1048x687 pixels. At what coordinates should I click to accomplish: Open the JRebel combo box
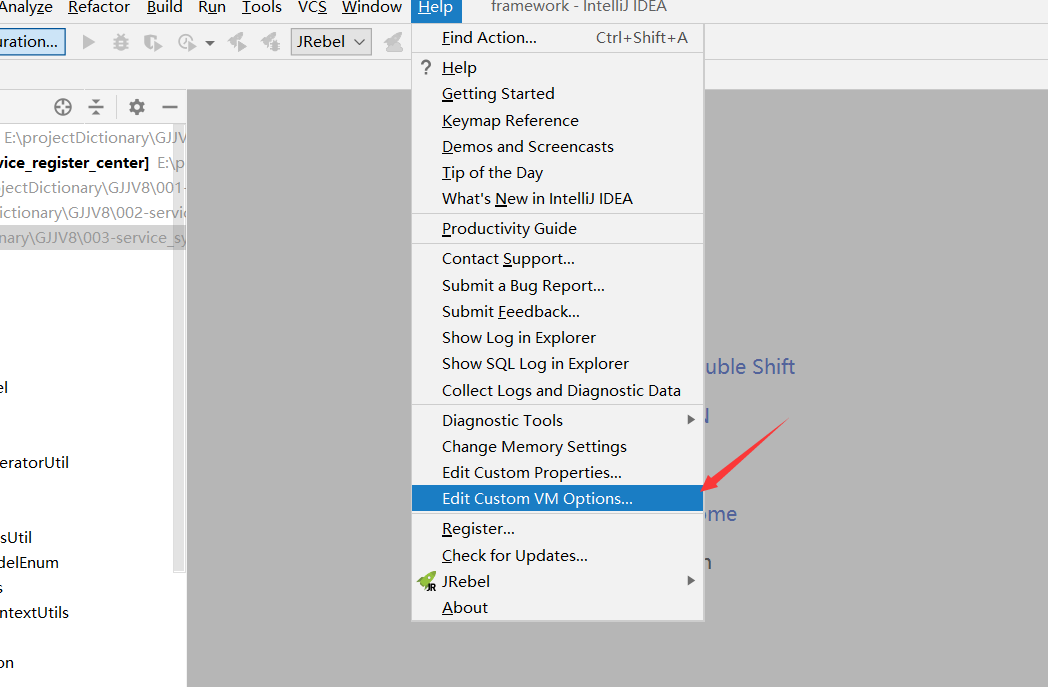click(x=331, y=41)
